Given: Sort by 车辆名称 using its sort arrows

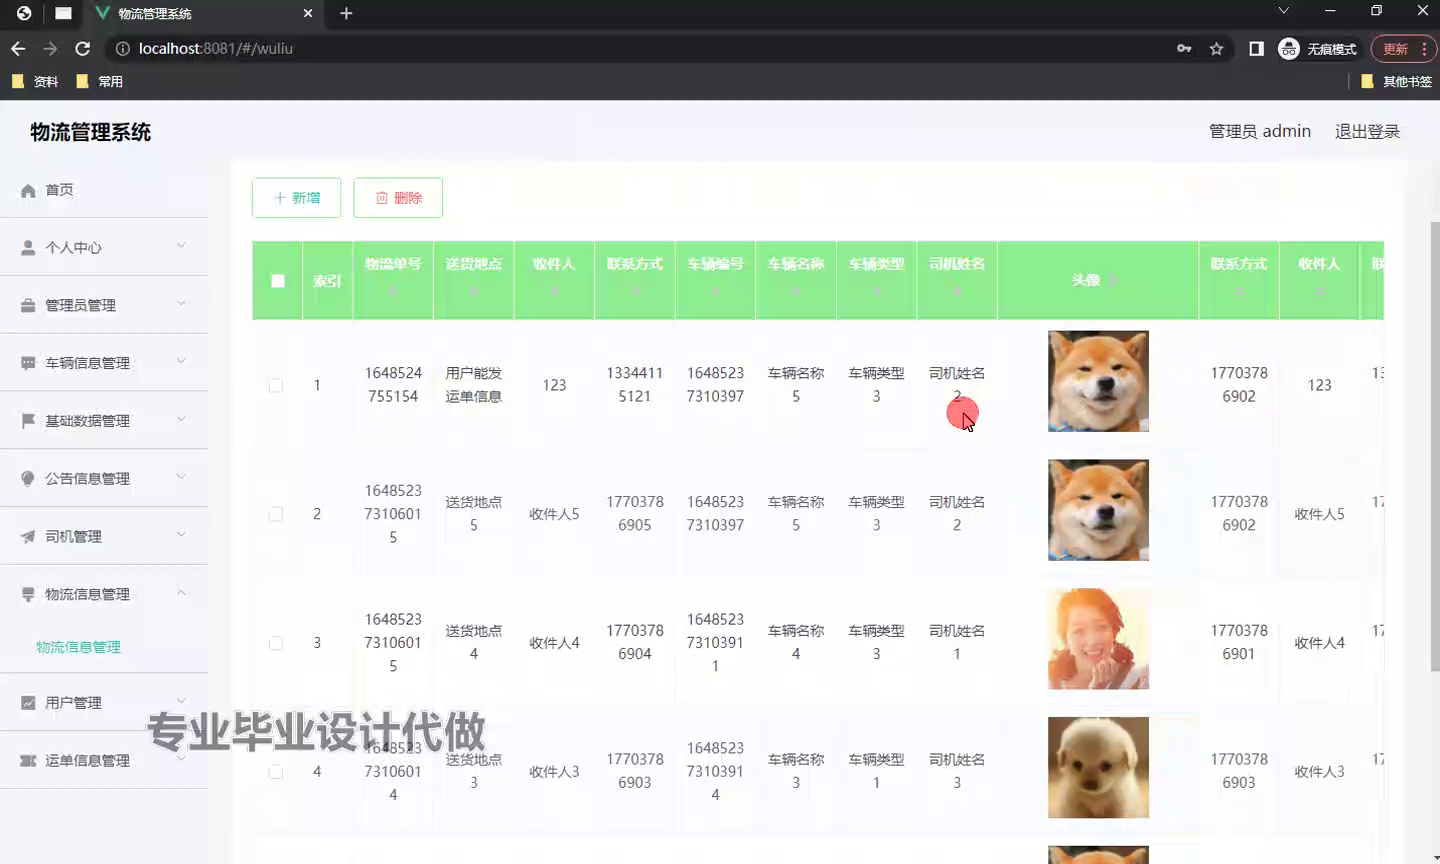Looking at the screenshot, I should (x=796, y=290).
